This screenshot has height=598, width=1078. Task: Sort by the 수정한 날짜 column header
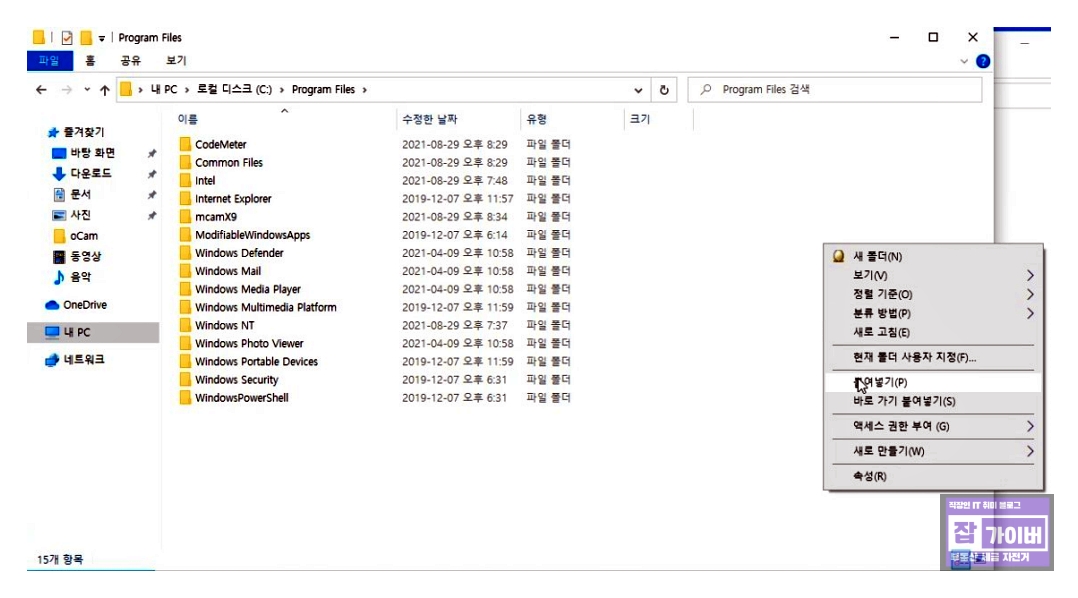coord(430,119)
